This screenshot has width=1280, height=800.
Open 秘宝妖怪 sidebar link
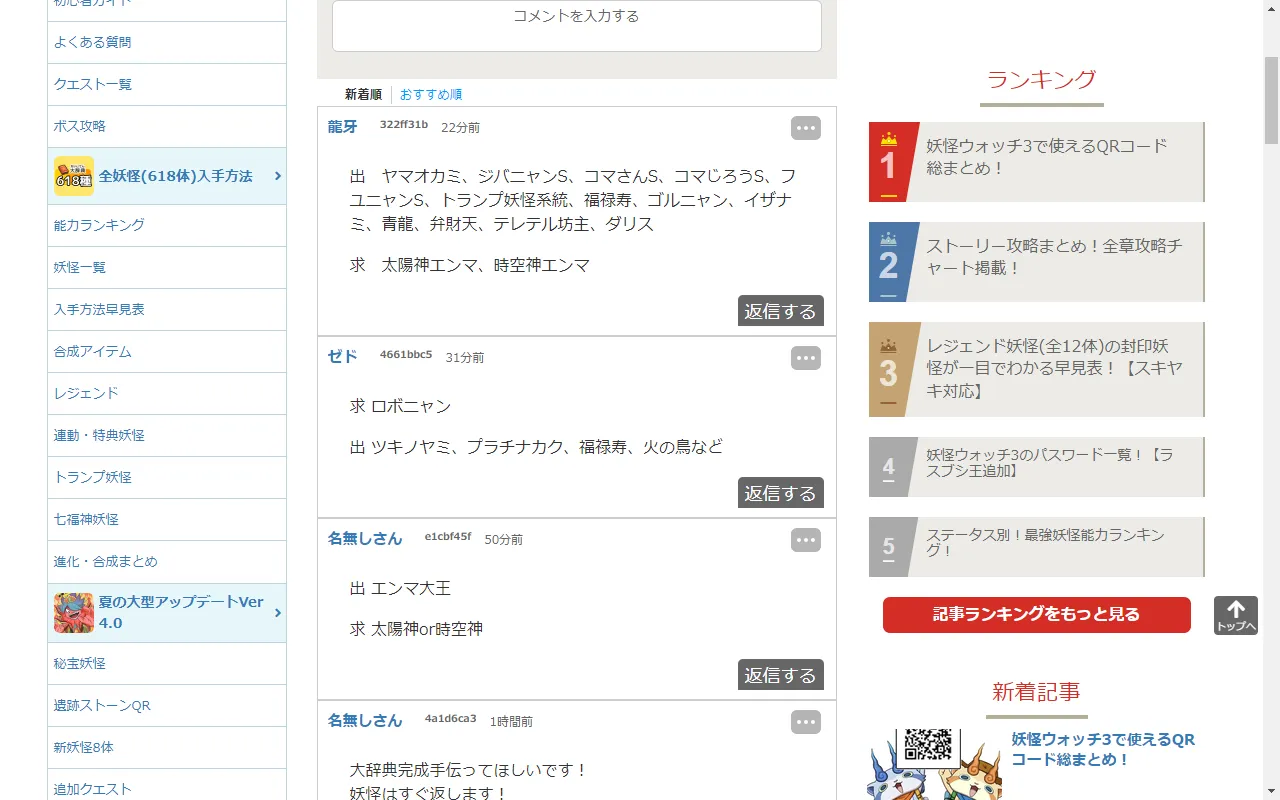click(167, 663)
